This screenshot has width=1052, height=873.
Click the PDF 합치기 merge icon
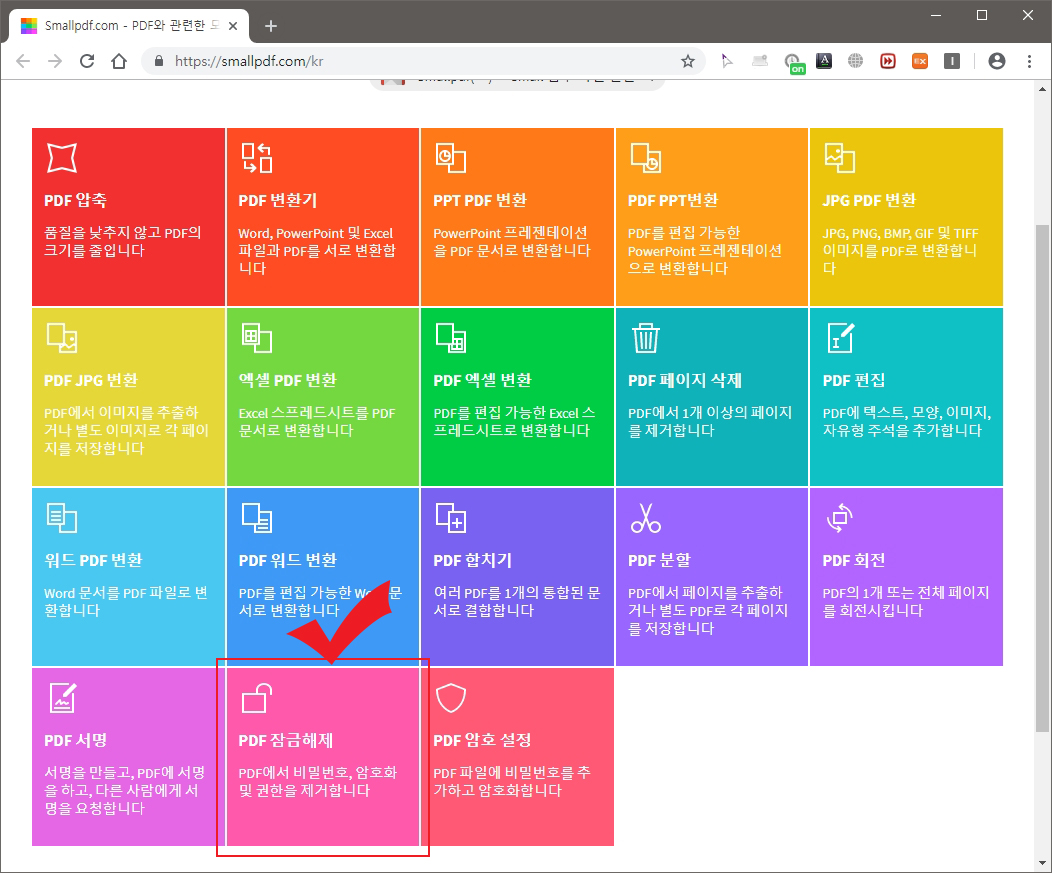pos(451,518)
